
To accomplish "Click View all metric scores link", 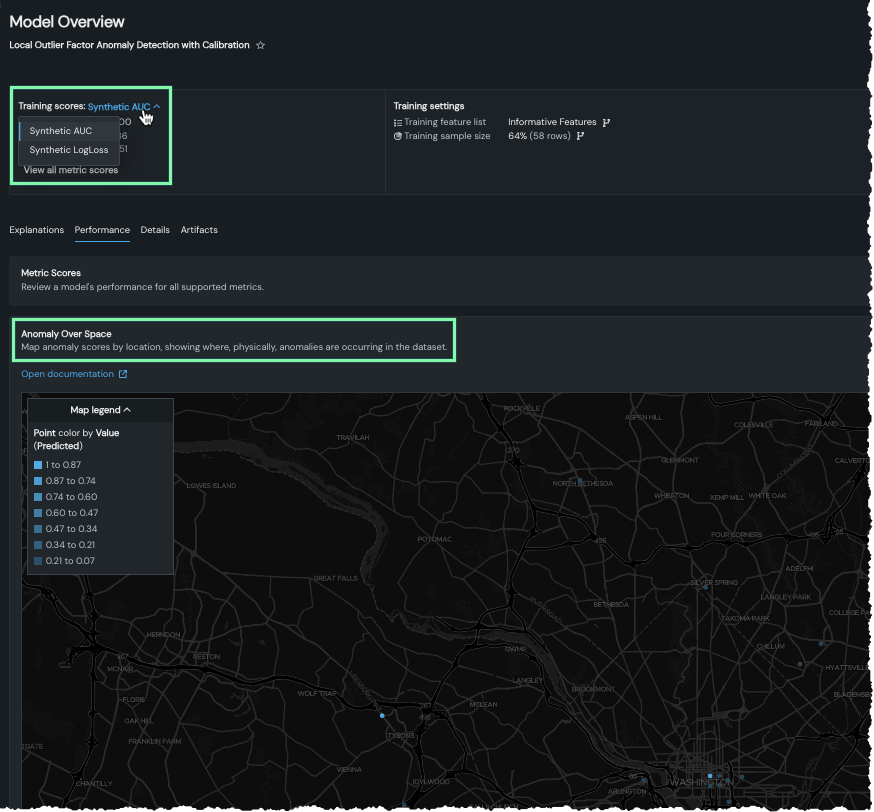I will click(x=70, y=170).
